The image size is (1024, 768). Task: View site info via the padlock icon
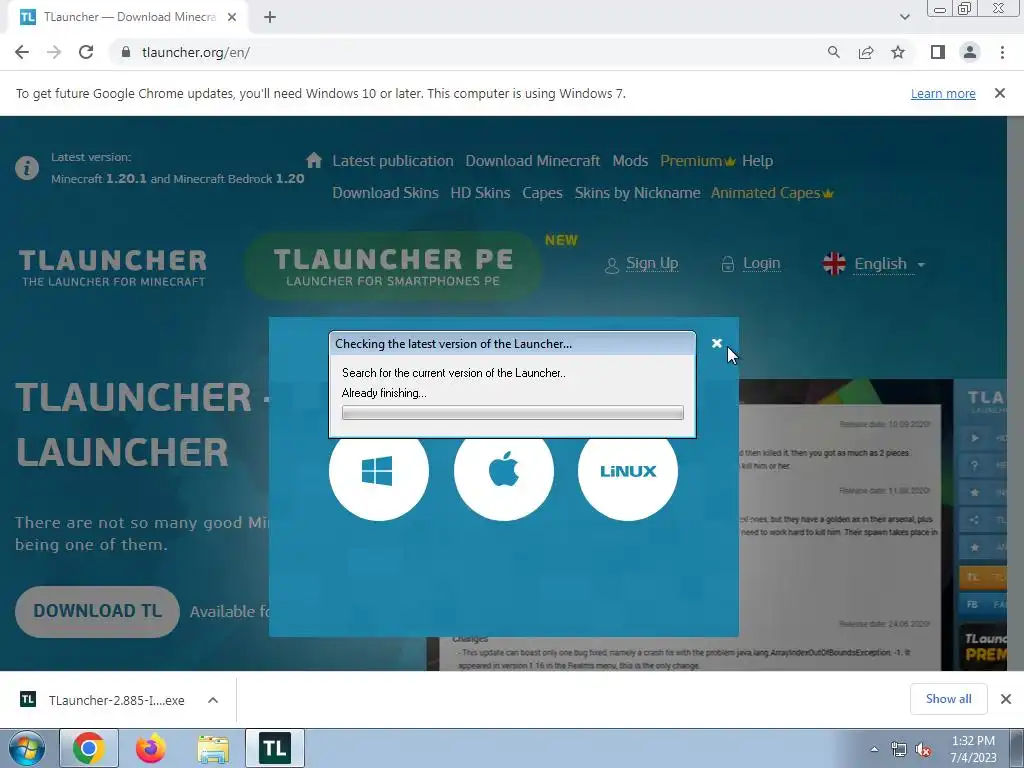point(125,52)
